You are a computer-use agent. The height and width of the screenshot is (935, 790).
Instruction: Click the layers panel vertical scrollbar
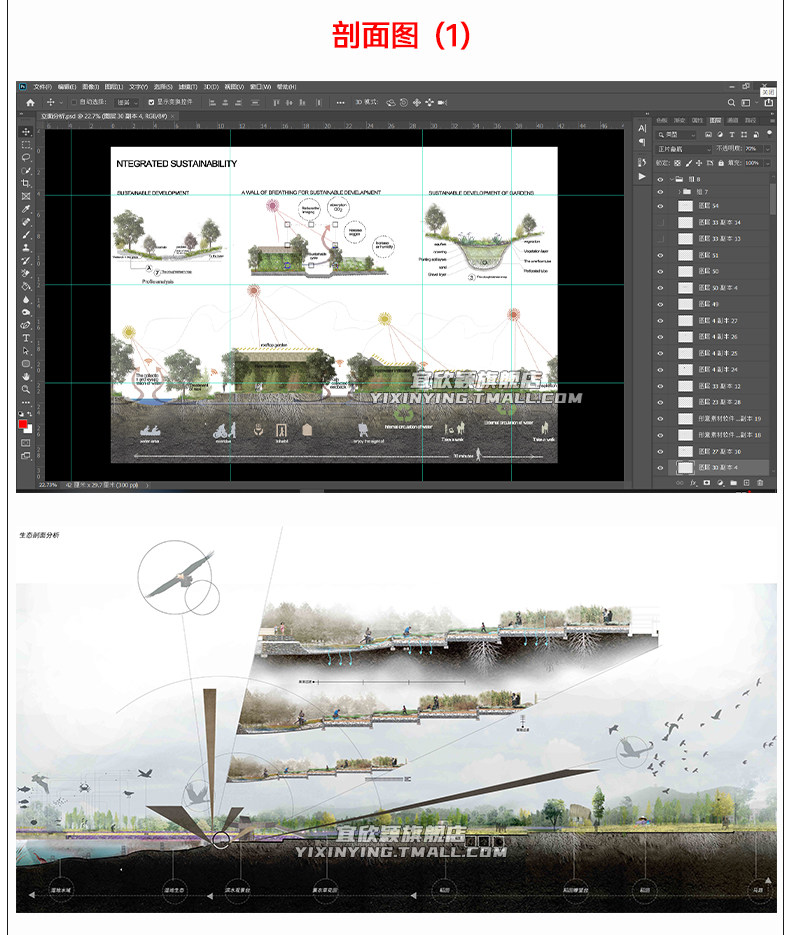click(x=773, y=199)
